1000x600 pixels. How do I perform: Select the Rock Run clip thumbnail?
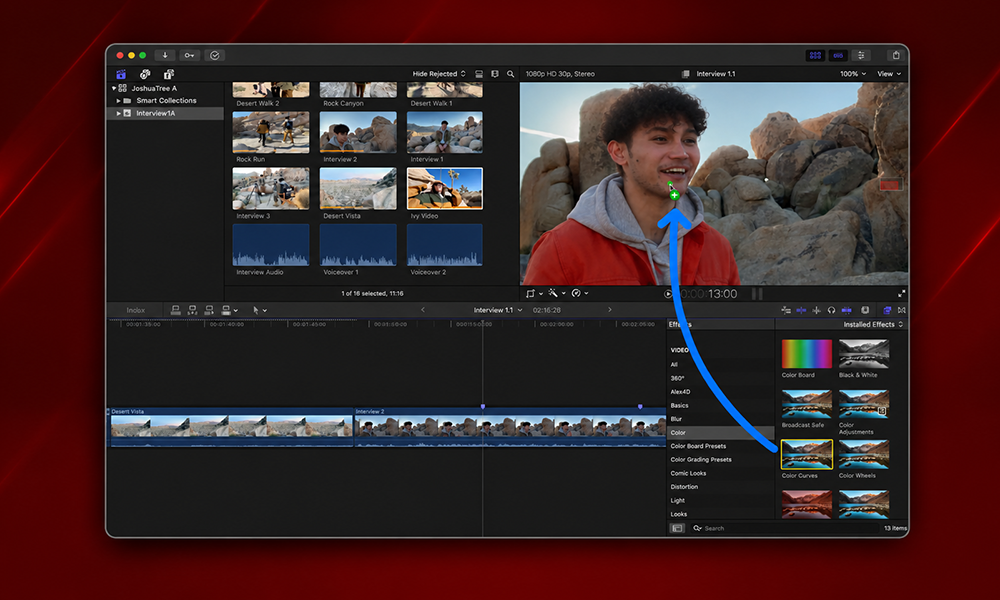[x=271, y=133]
